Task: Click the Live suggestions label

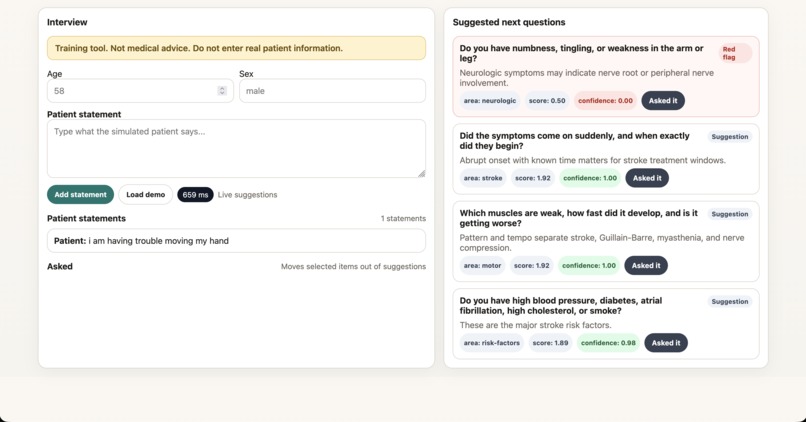Action: click(247, 195)
